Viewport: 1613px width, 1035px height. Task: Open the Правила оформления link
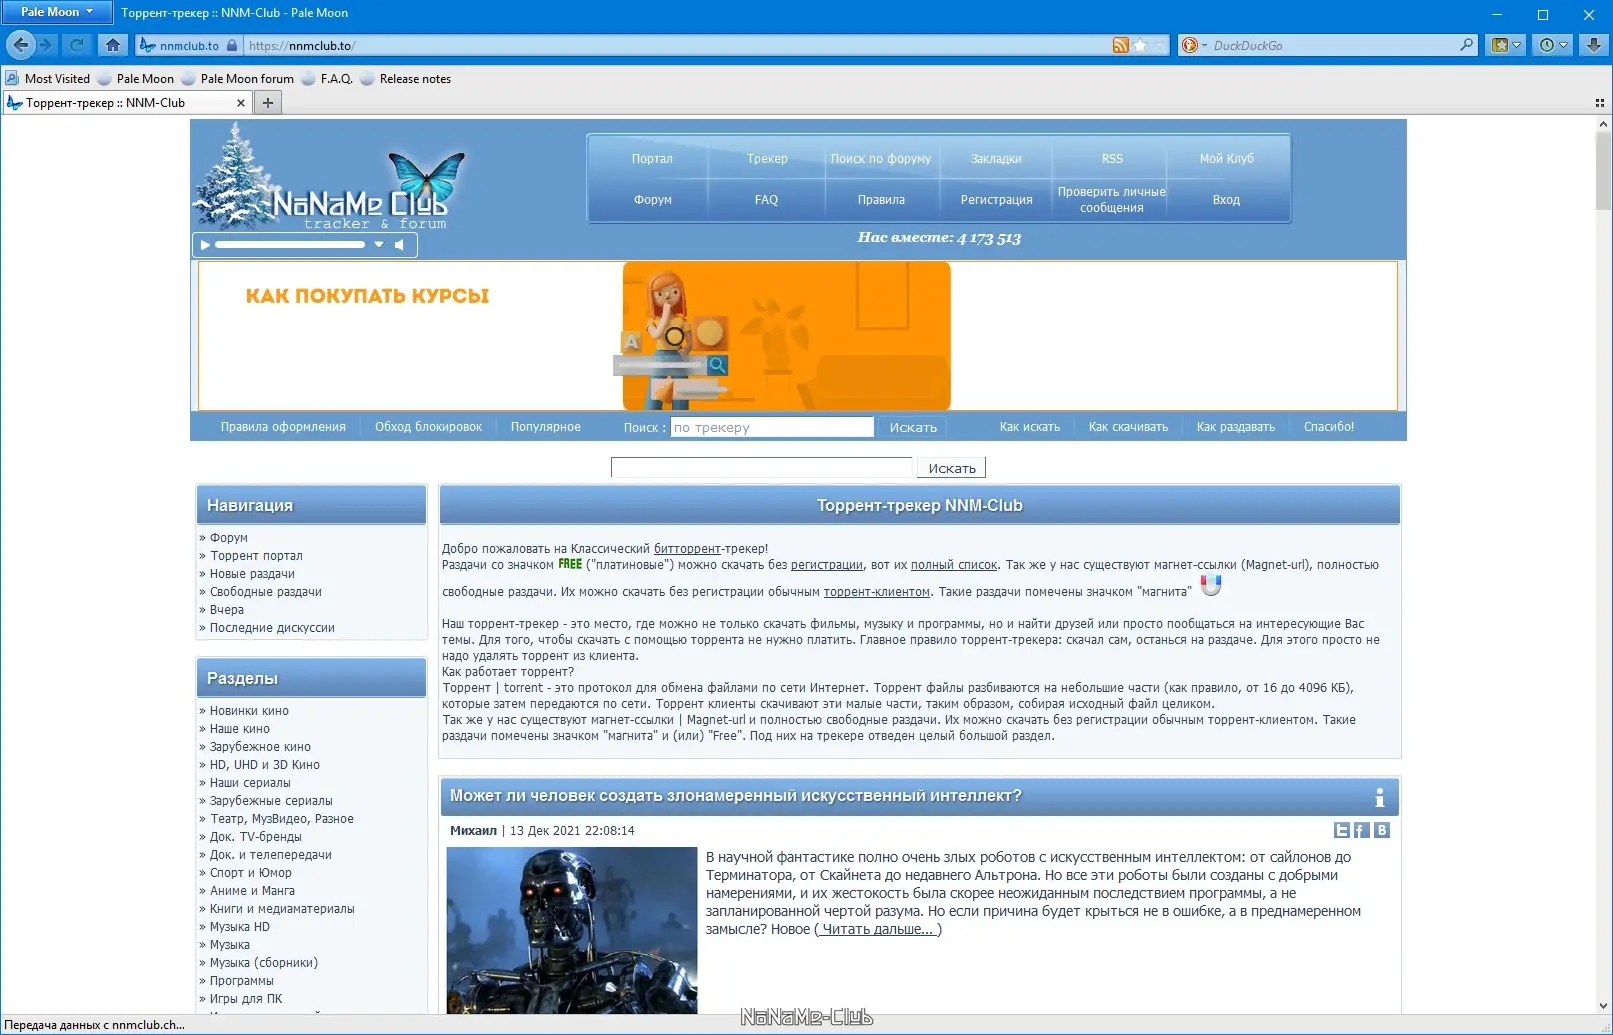click(283, 427)
